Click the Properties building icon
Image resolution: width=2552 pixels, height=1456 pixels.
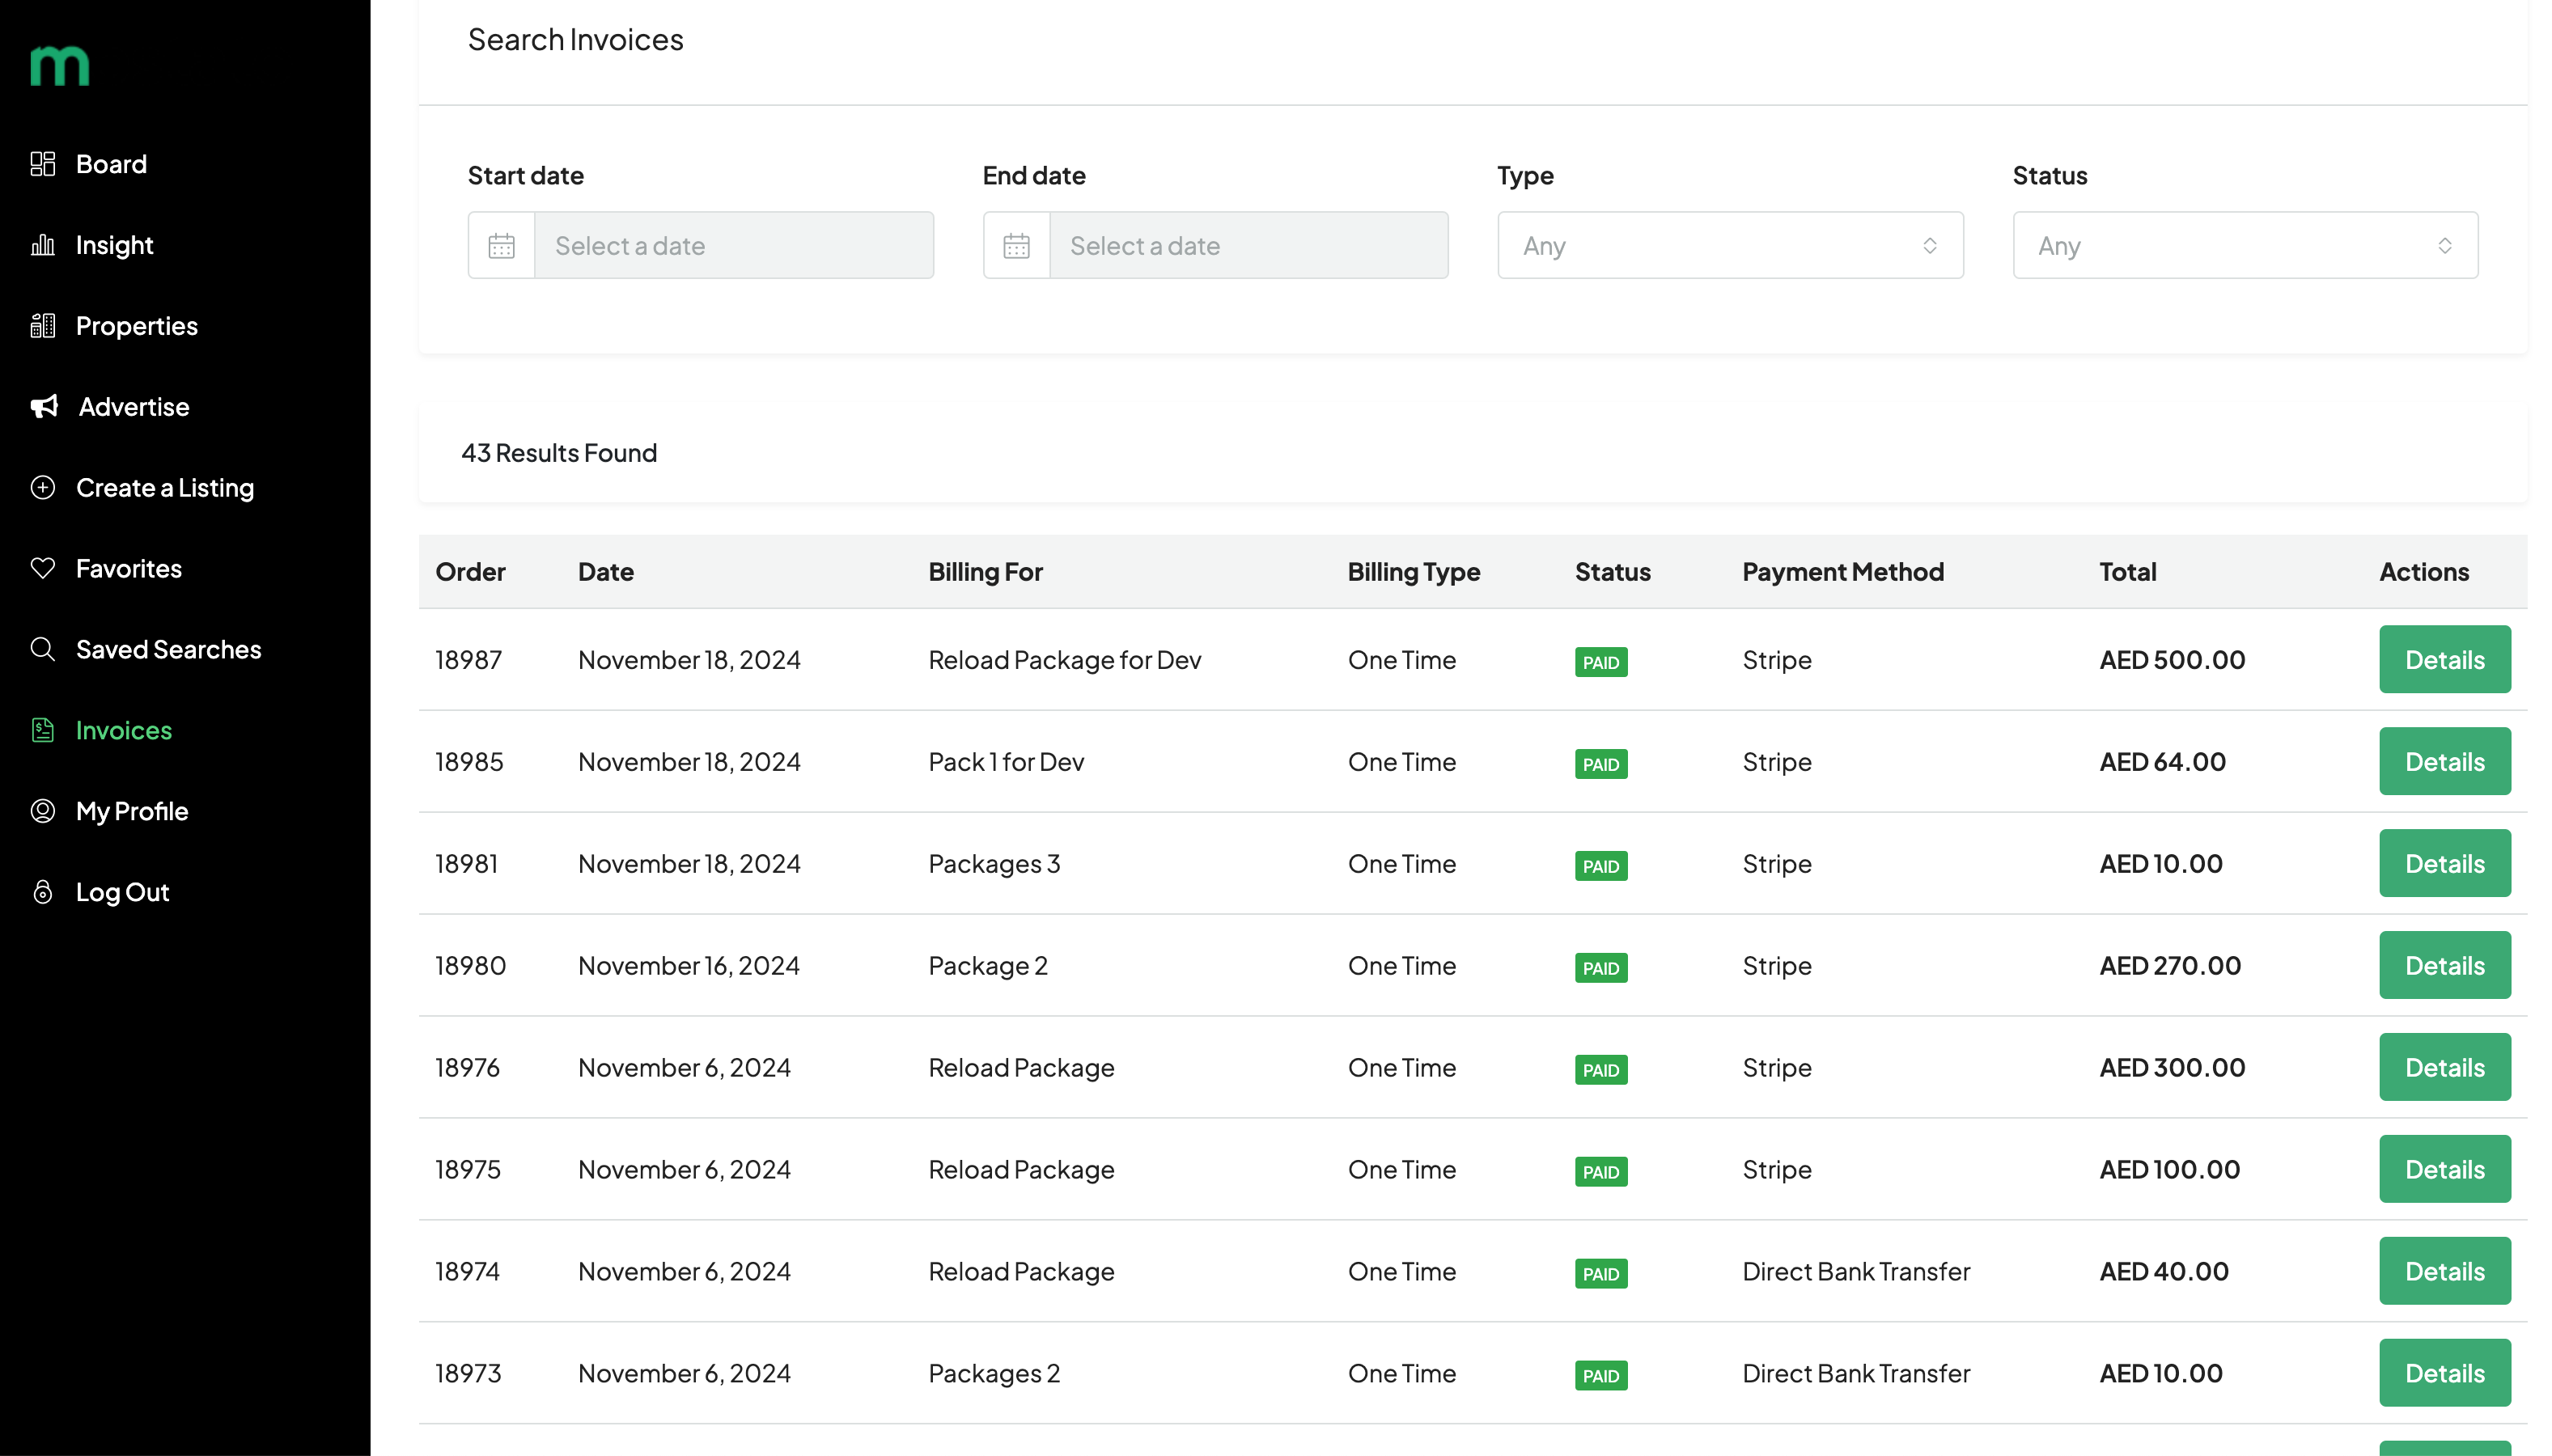[x=43, y=326]
